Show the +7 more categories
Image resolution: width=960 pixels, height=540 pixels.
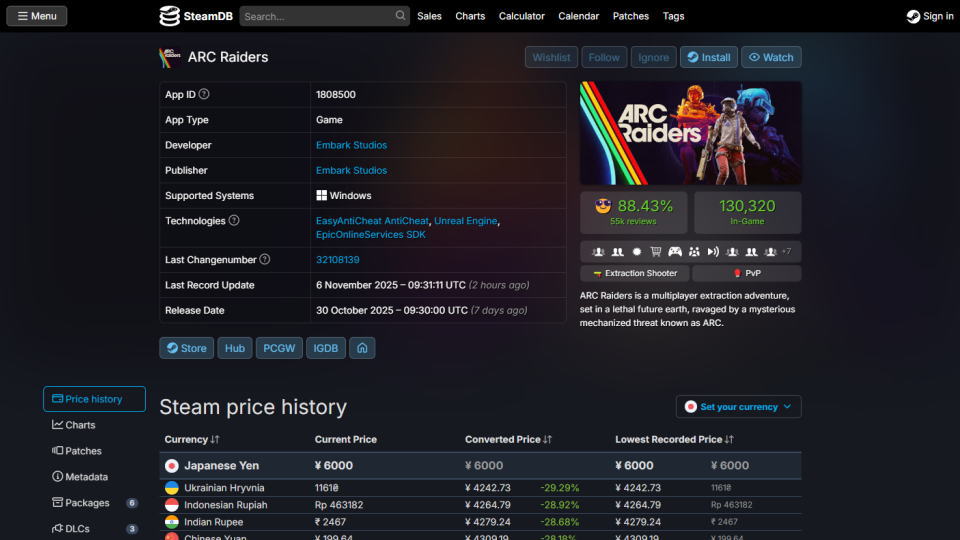tap(786, 252)
